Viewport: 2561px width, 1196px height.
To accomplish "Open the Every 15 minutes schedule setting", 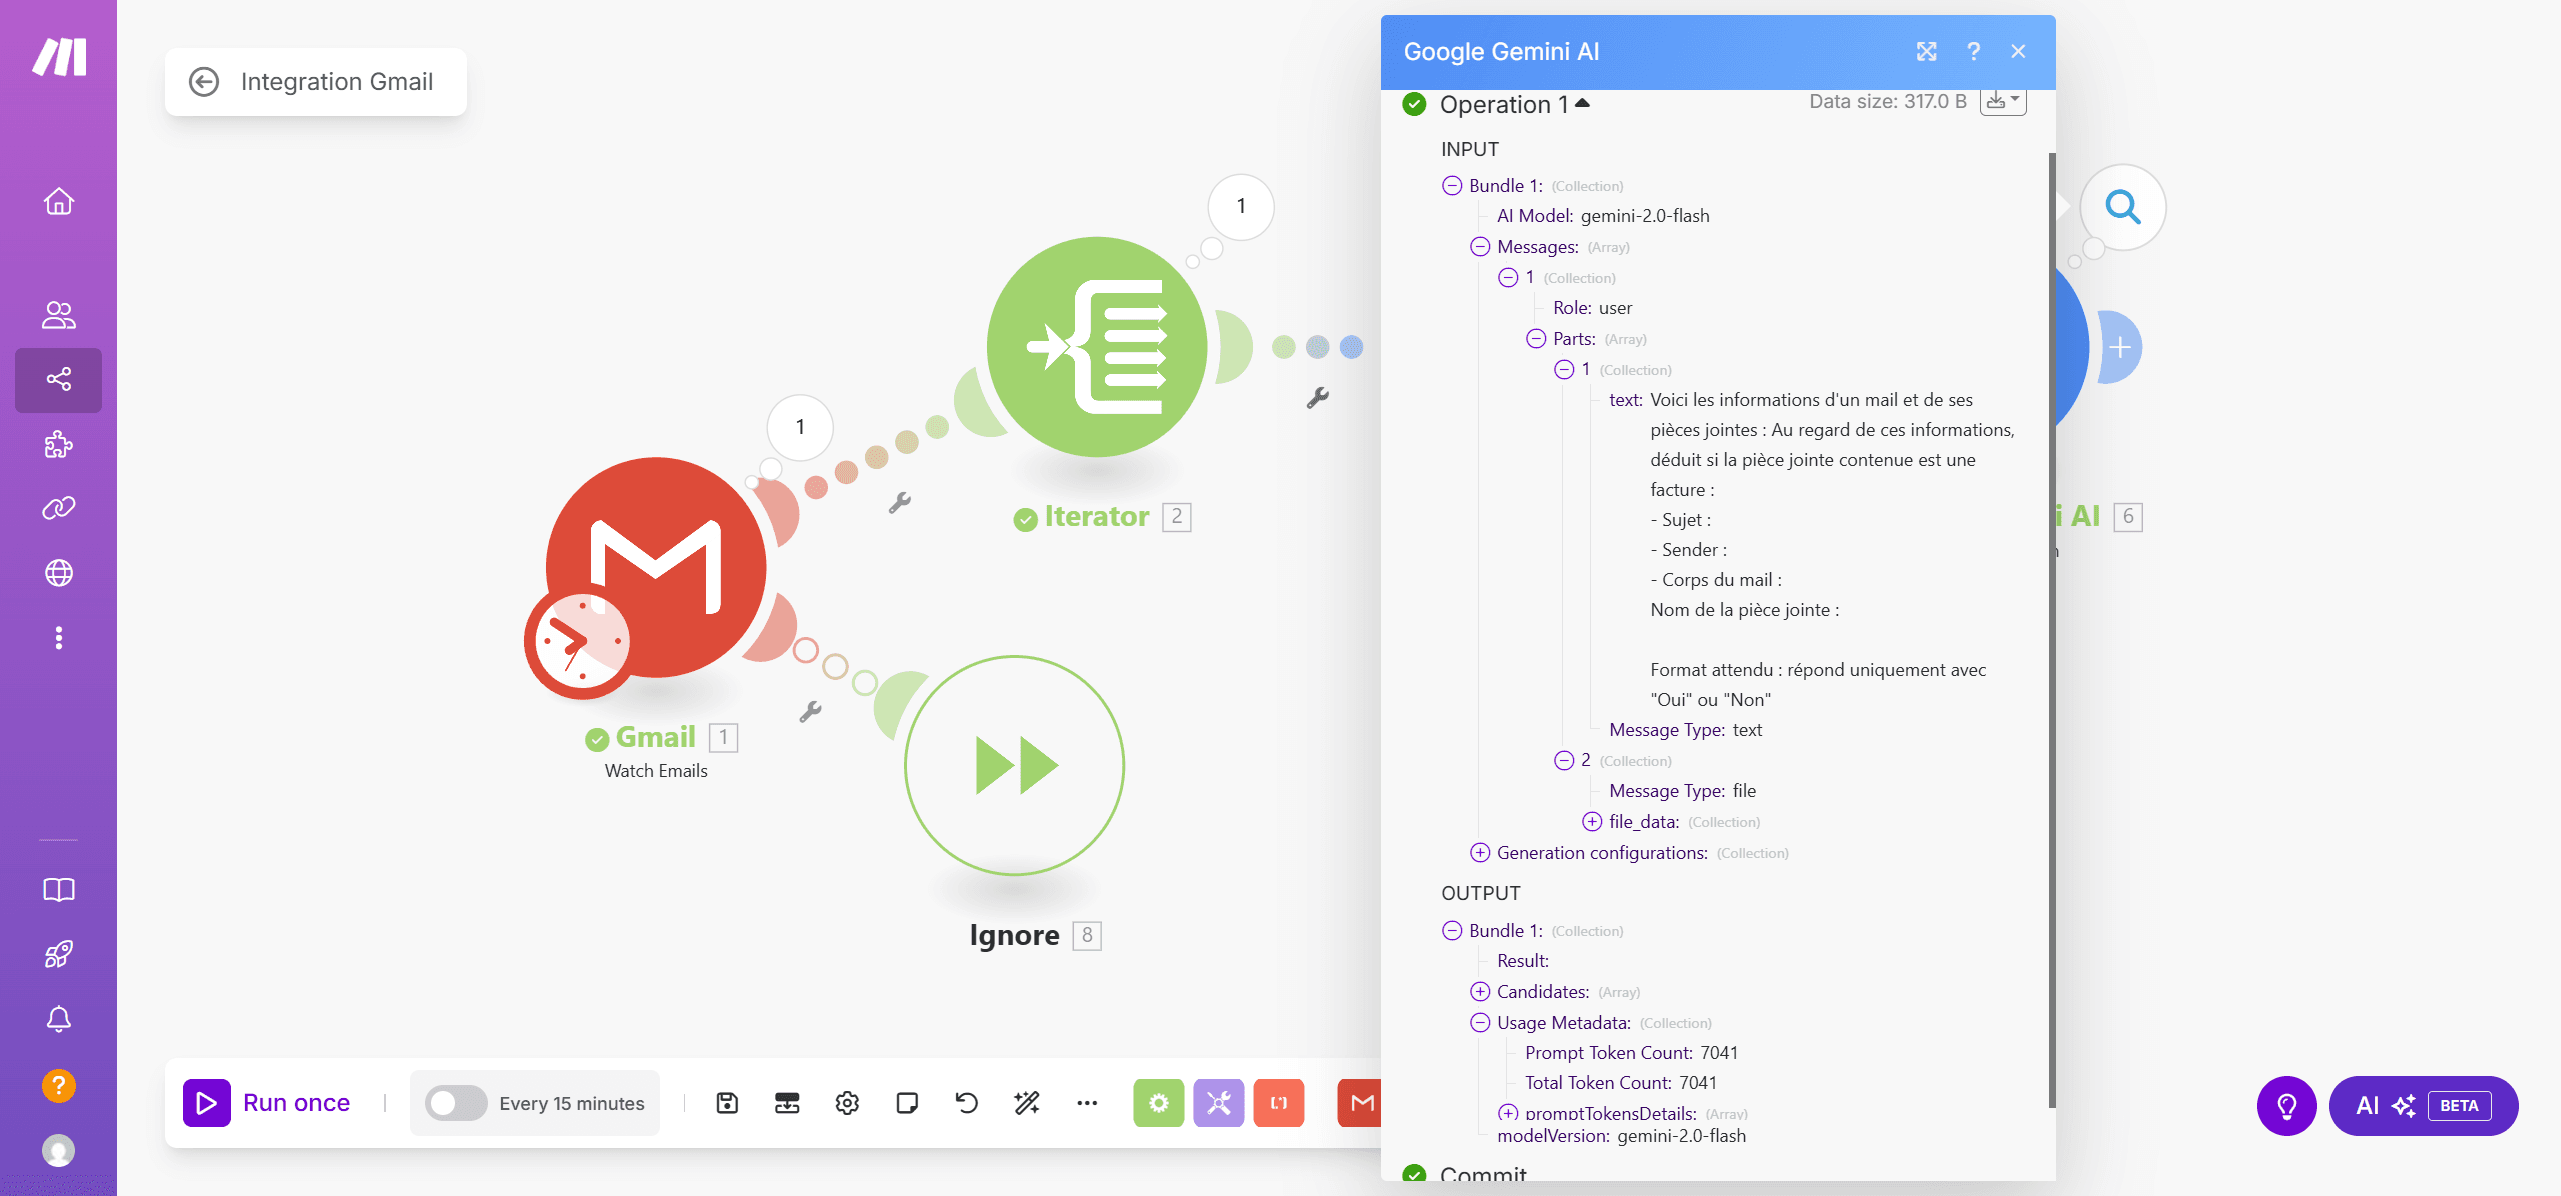I will click(x=572, y=1104).
